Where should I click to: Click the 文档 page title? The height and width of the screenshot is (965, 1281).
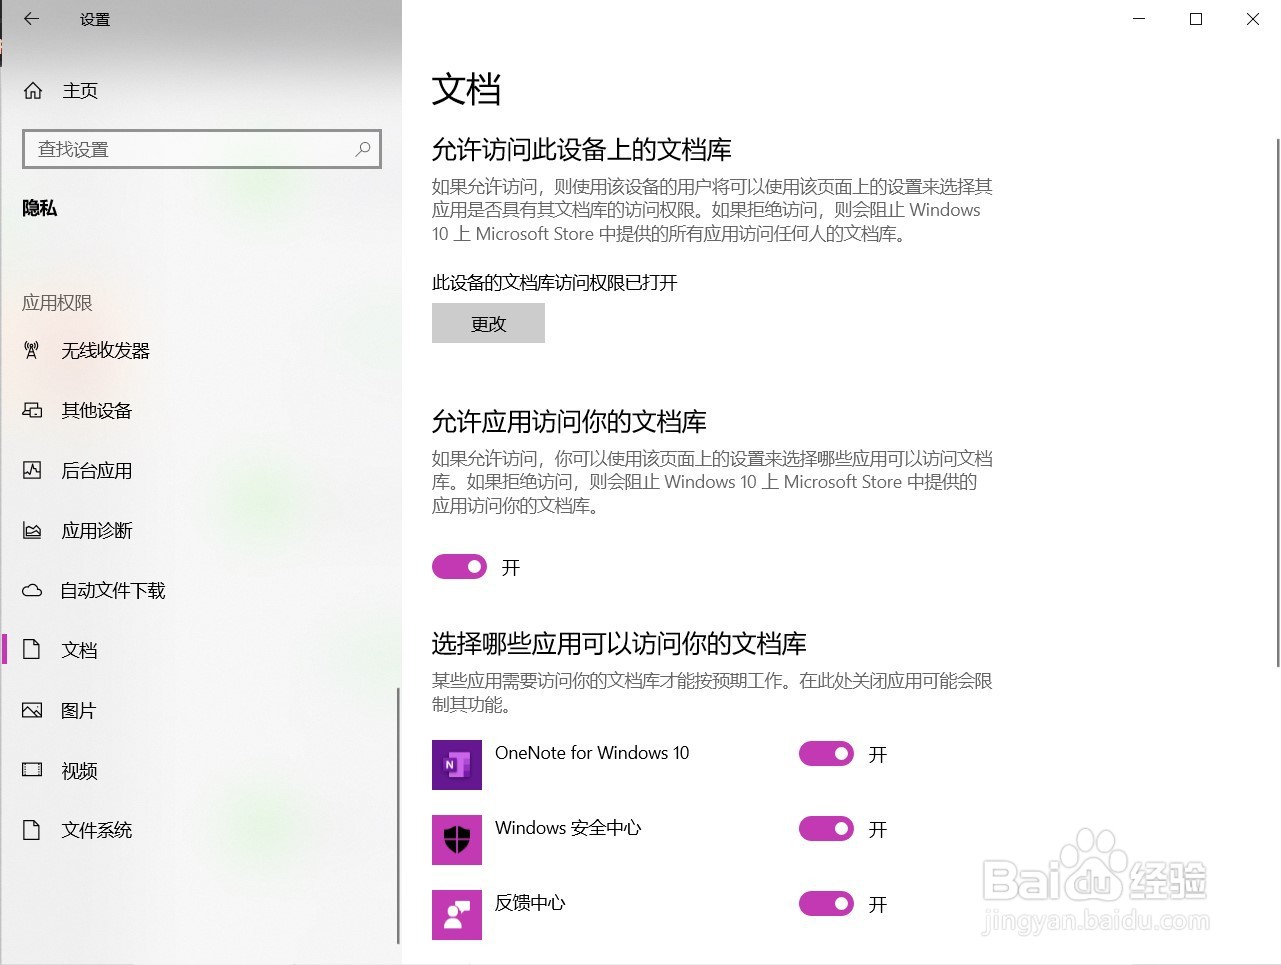466,89
